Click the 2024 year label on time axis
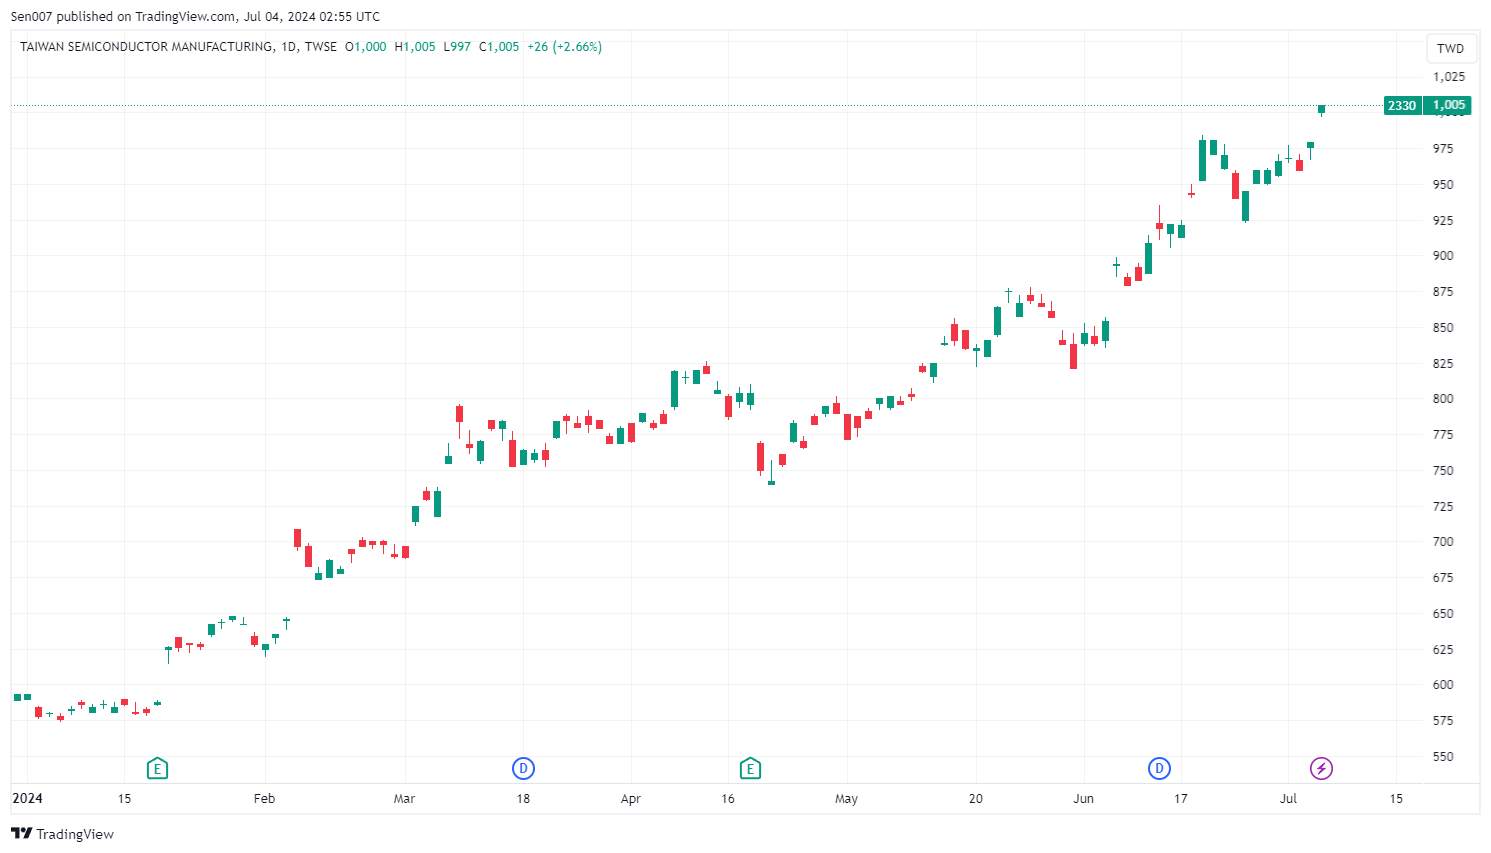Image resolution: width=1491 pixels, height=853 pixels. point(27,798)
